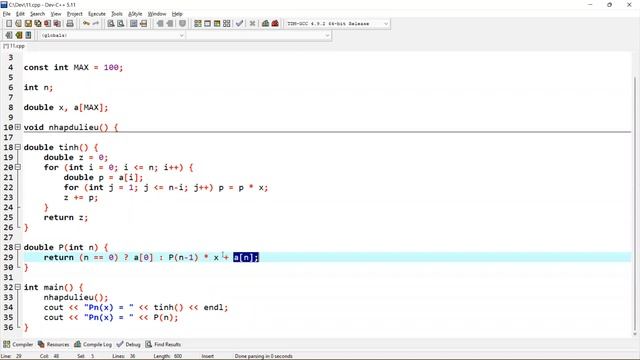Viewport: 640px width, 360px height.
Task: Click the first icon on second toolbar row
Action: click(9, 35)
